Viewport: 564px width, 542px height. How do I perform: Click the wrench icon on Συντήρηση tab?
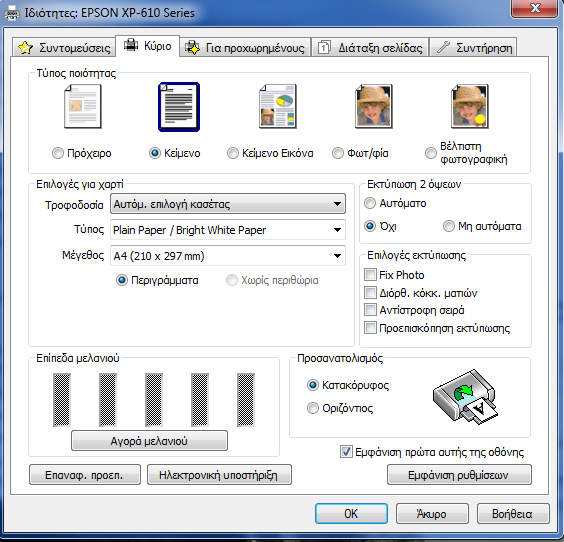[443, 47]
